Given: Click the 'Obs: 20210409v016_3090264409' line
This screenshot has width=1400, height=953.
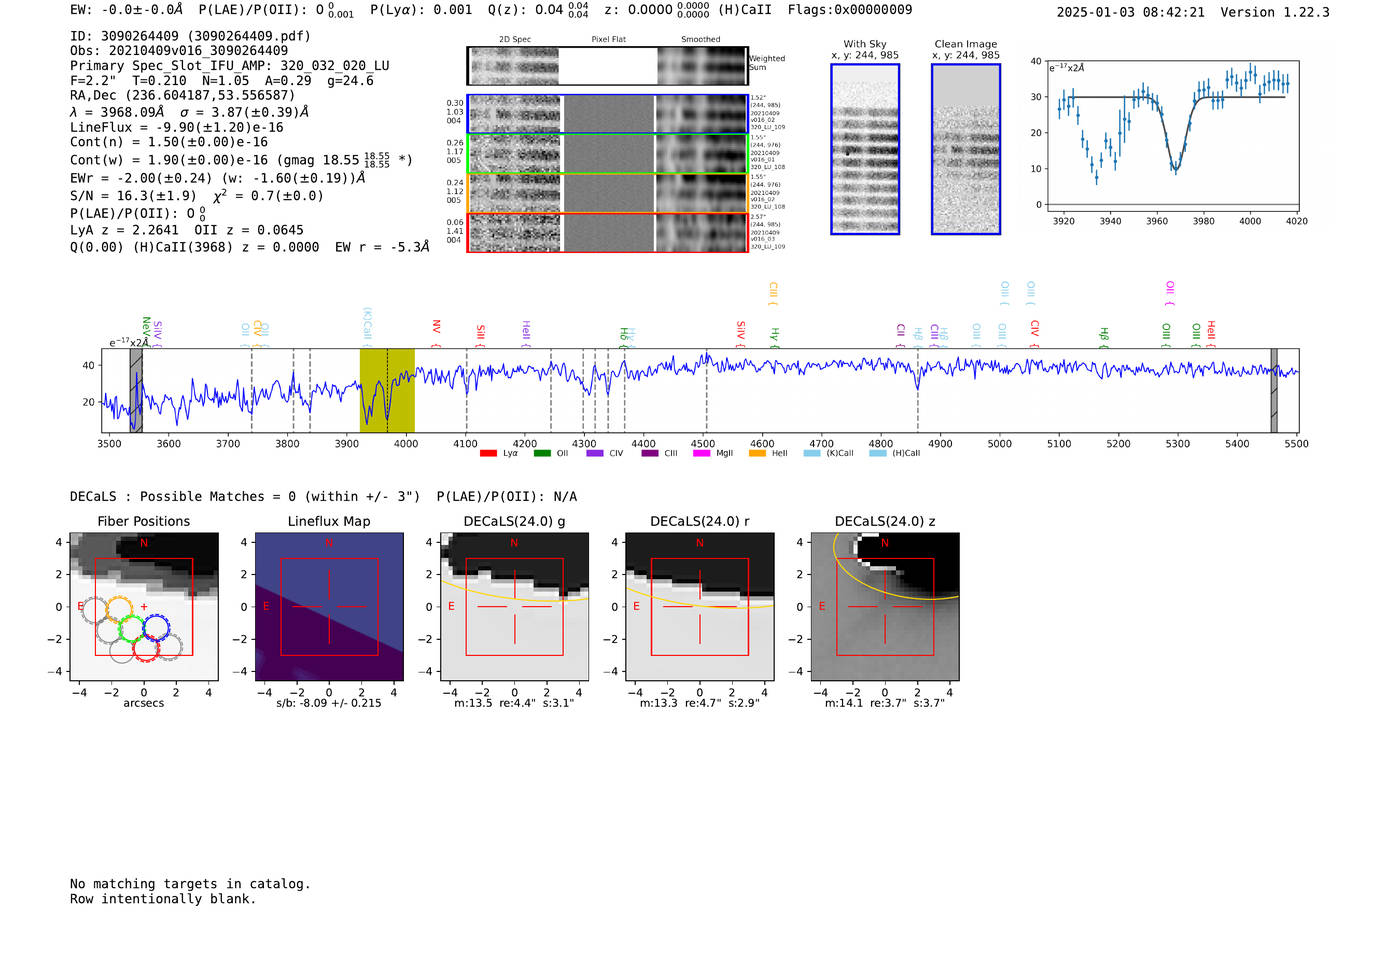Looking at the screenshot, I should tap(179, 51).
